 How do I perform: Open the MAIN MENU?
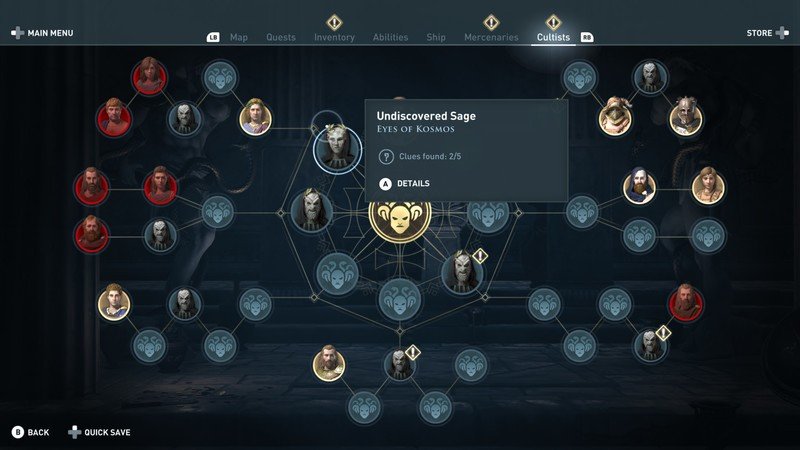[x=42, y=33]
